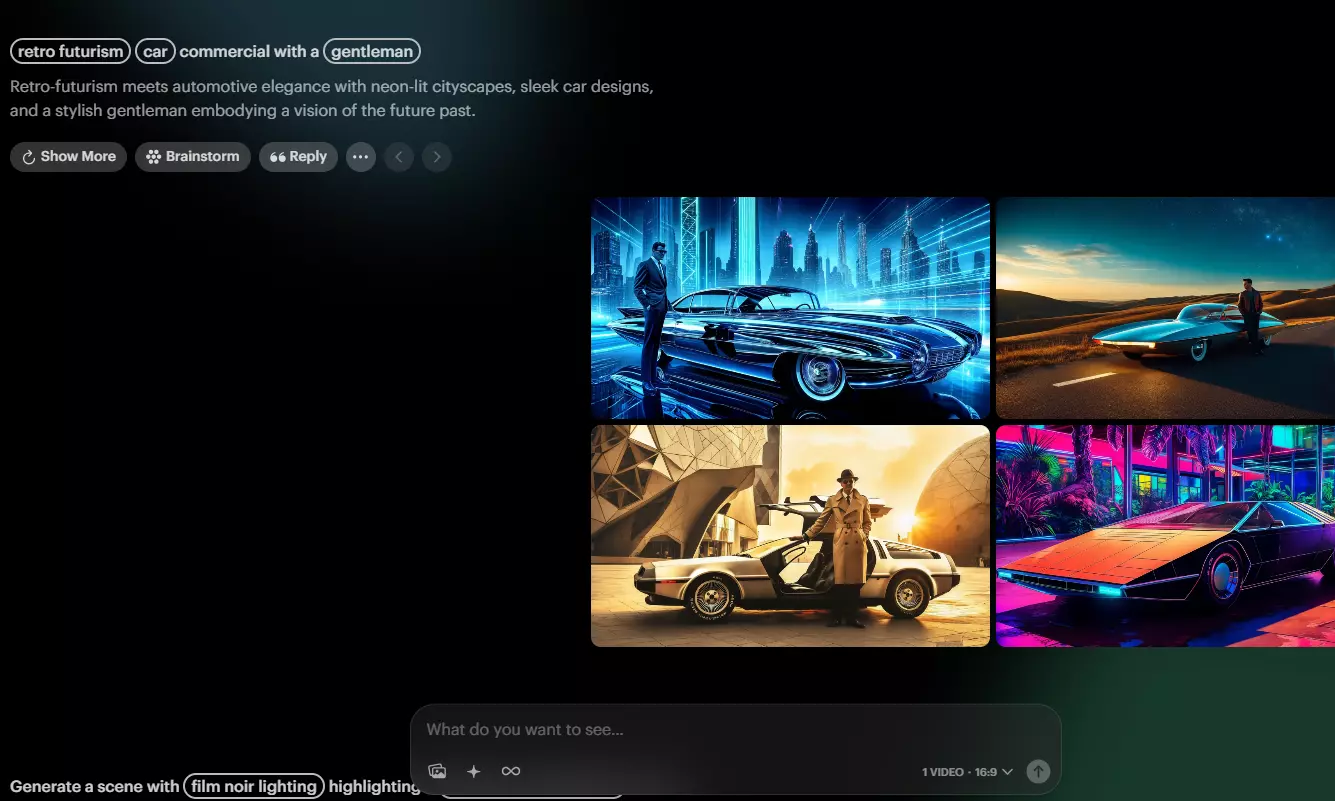Open the trench coat DeLorean image
This screenshot has width=1335, height=801.
(x=790, y=536)
